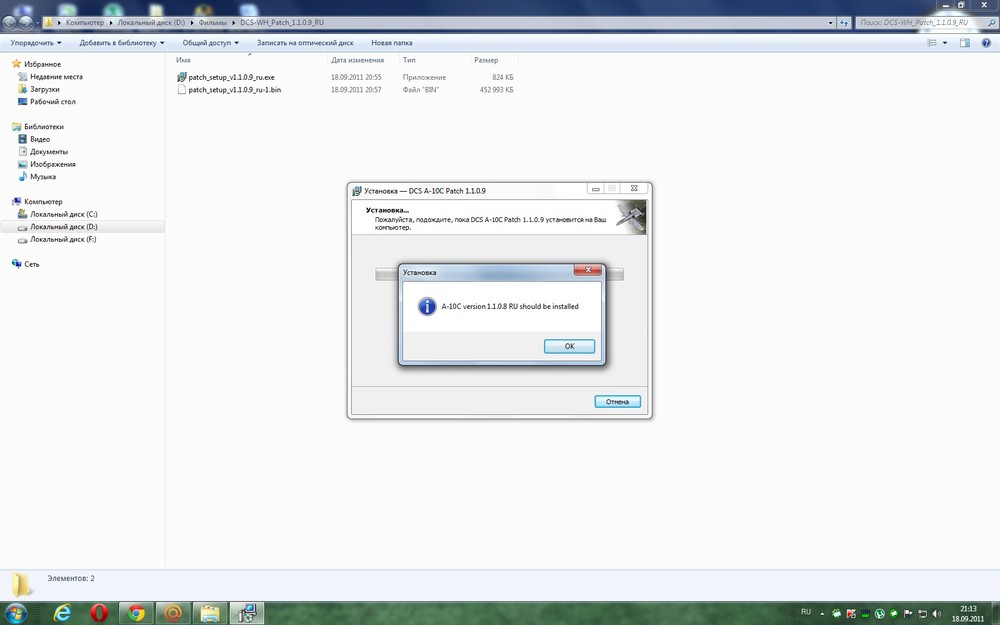Click the Музыка note icon

[23, 176]
